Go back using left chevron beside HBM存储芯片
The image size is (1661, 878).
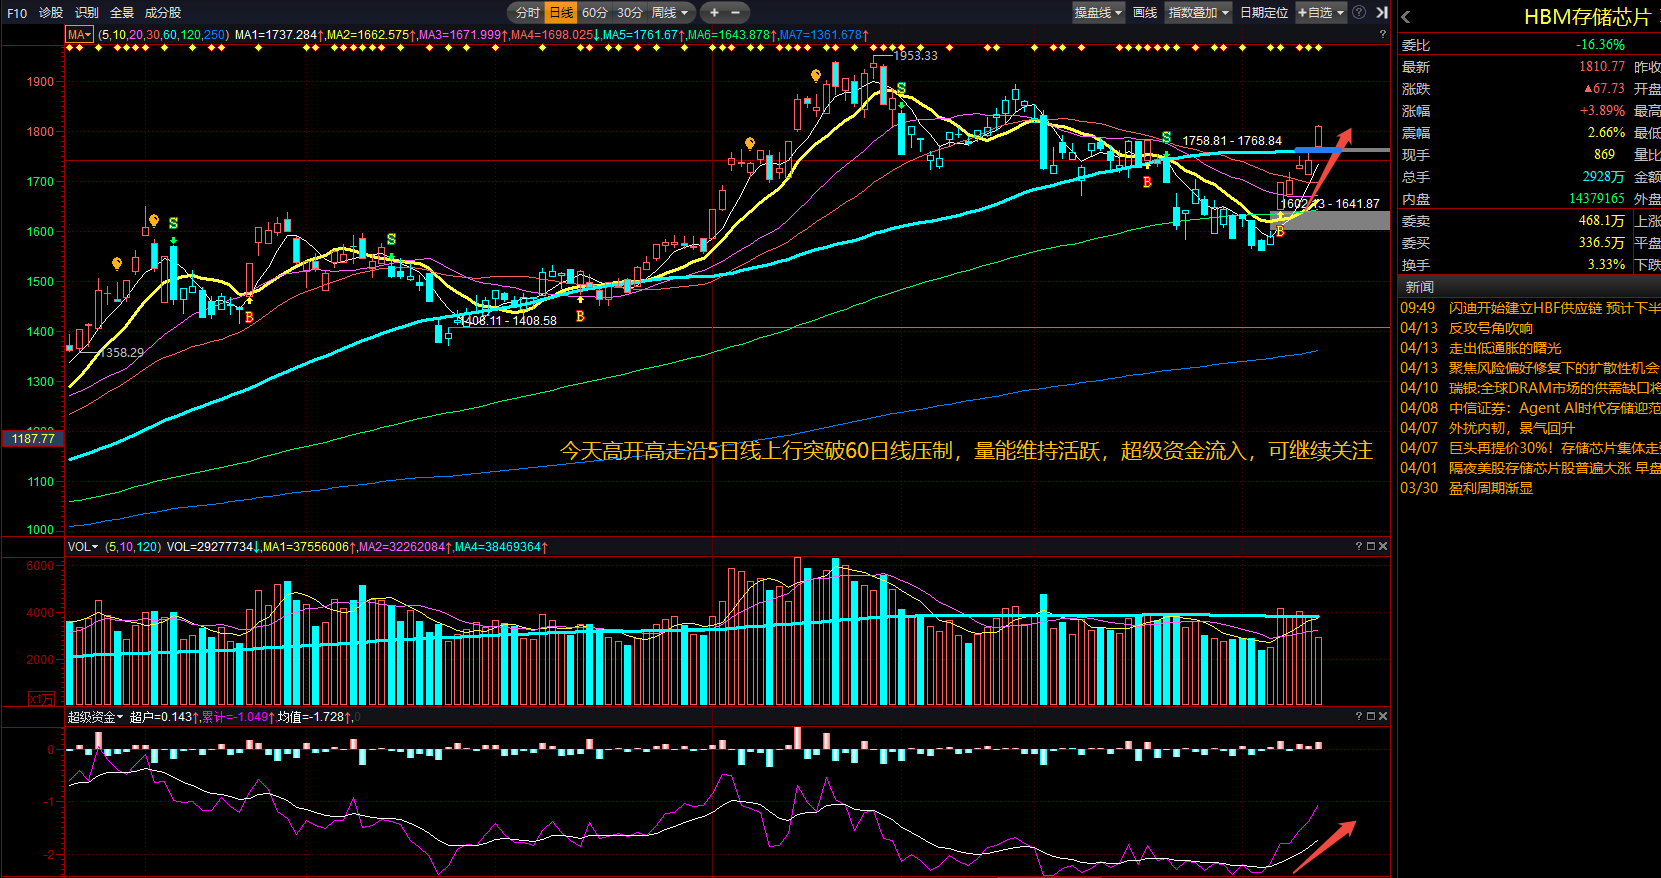(x=1406, y=17)
